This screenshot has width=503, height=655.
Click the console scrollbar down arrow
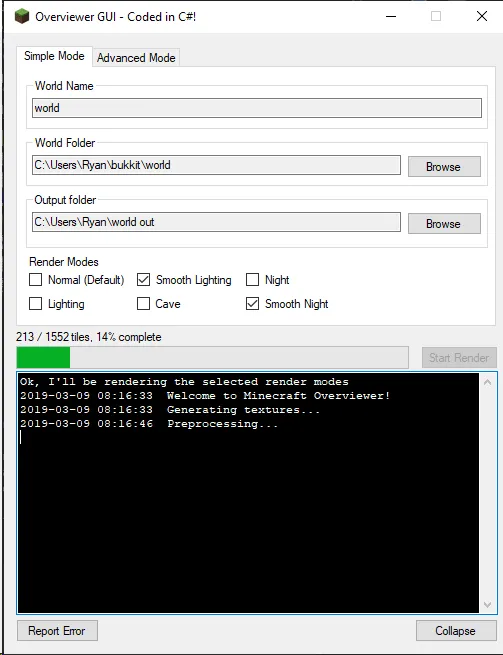[x=487, y=604]
